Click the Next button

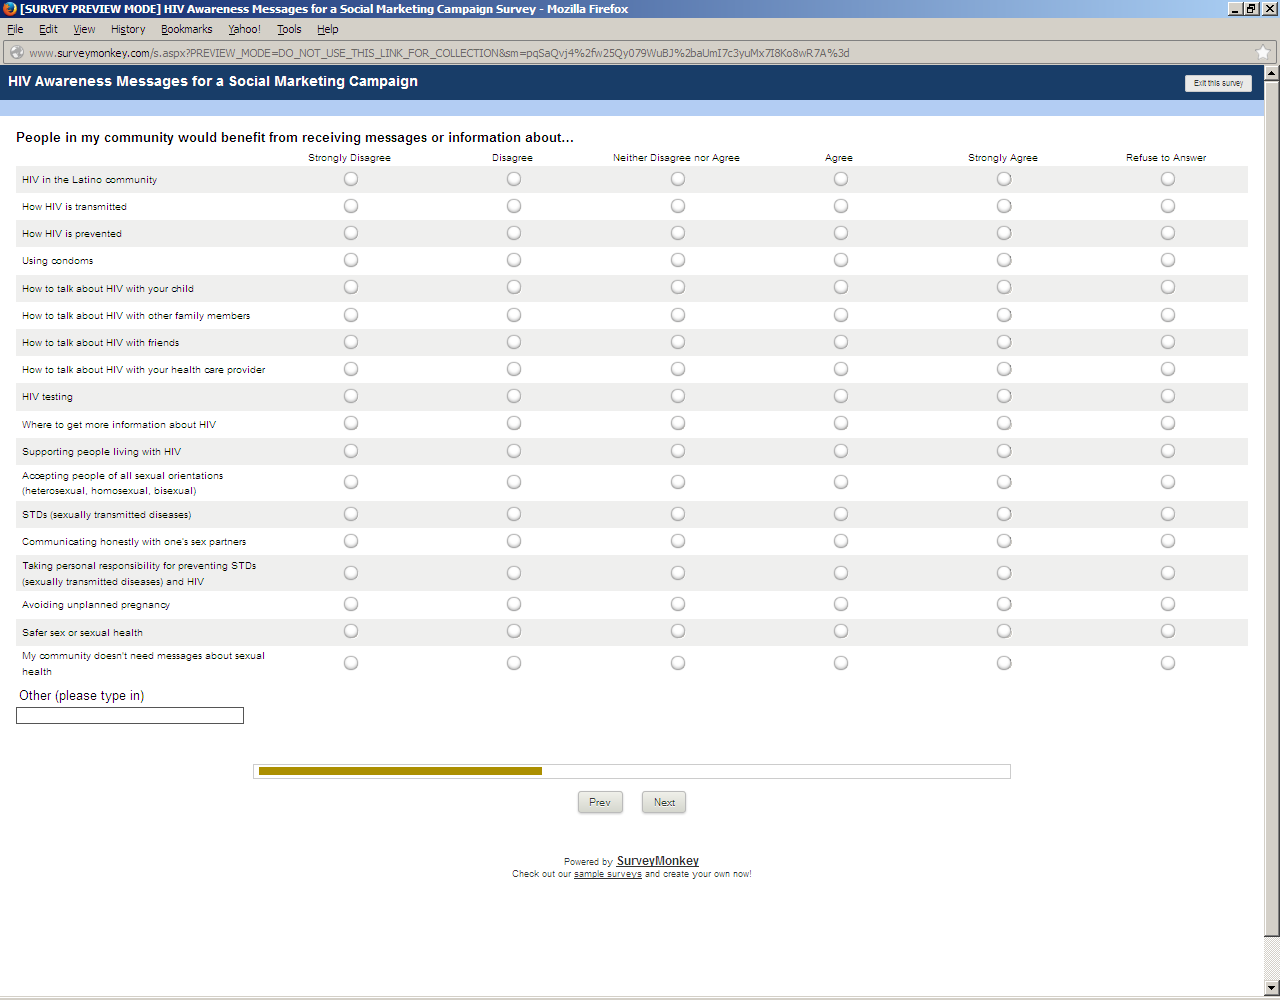pos(664,802)
